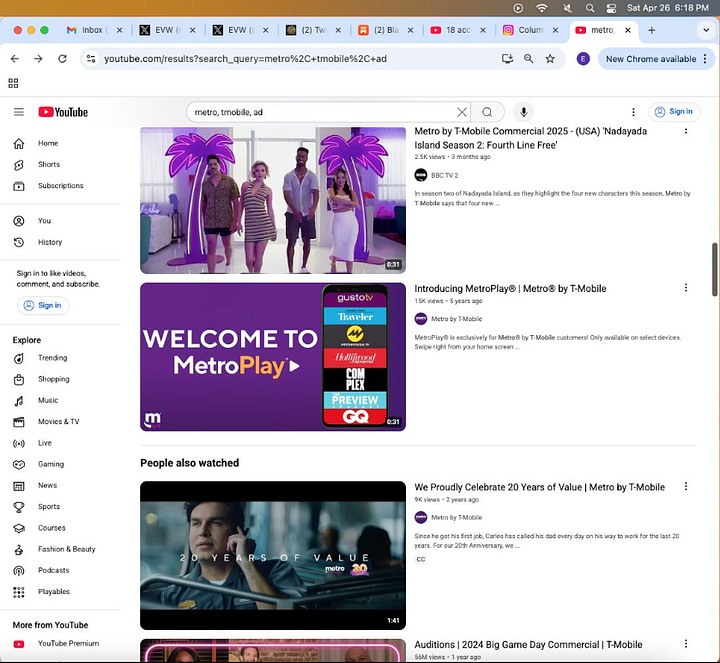Open tab search dropdown chevron
The height and width of the screenshot is (663, 720).
coord(706,30)
